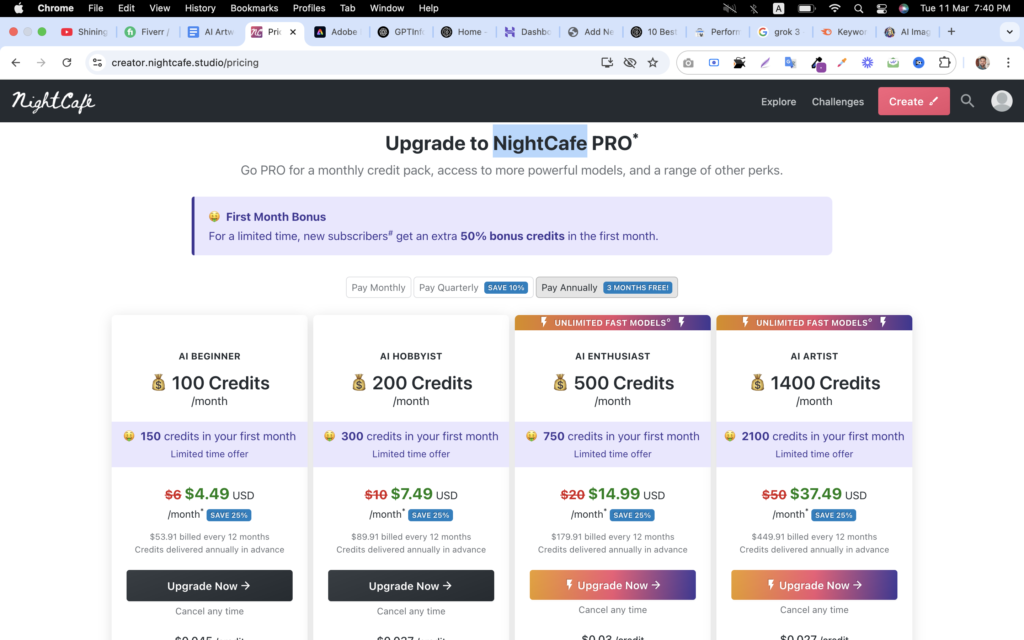Select Pay Monthly billing option
The image size is (1024, 640).
click(x=378, y=287)
